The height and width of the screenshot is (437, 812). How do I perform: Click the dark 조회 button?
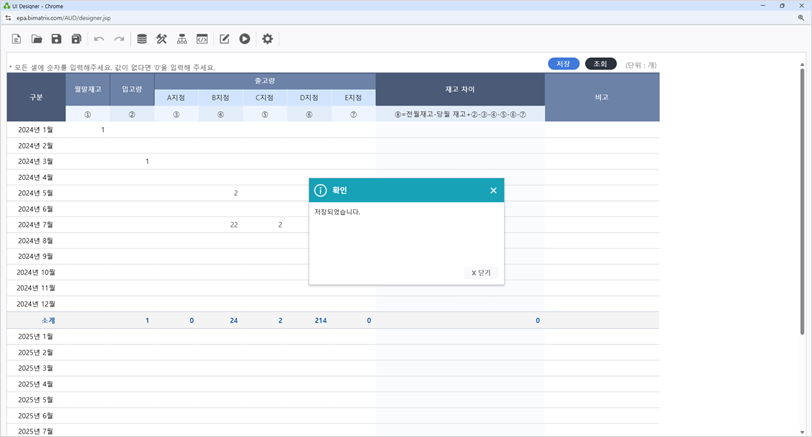pyautogui.click(x=600, y=64)
